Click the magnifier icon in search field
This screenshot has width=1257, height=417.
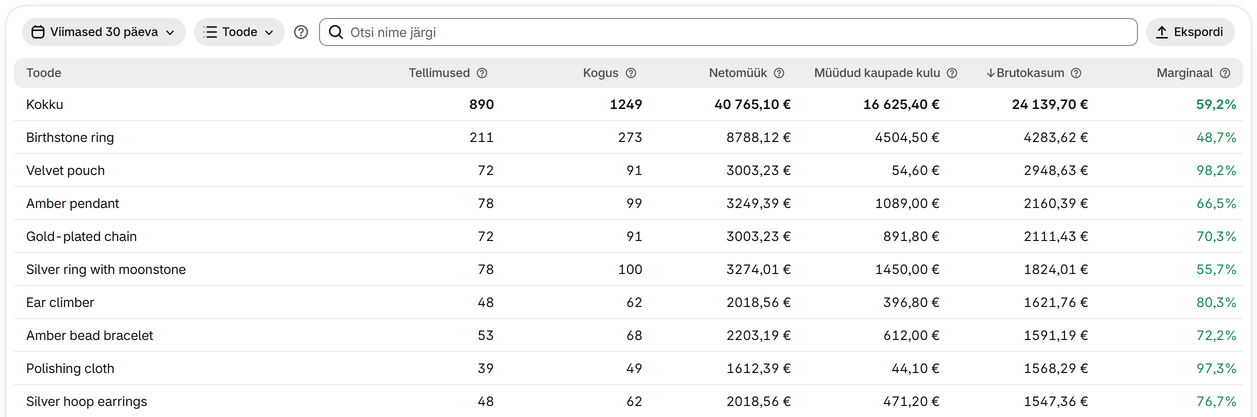[336, 32]
